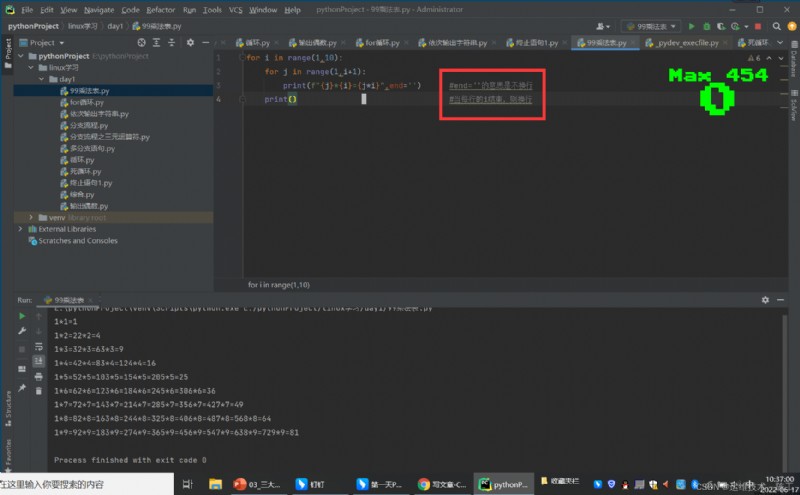Image resolution: width=800 pixels, height=495 pixels.
Task: Click the day1 breadcrumb in navigation bar
Action: coord(115,26)
